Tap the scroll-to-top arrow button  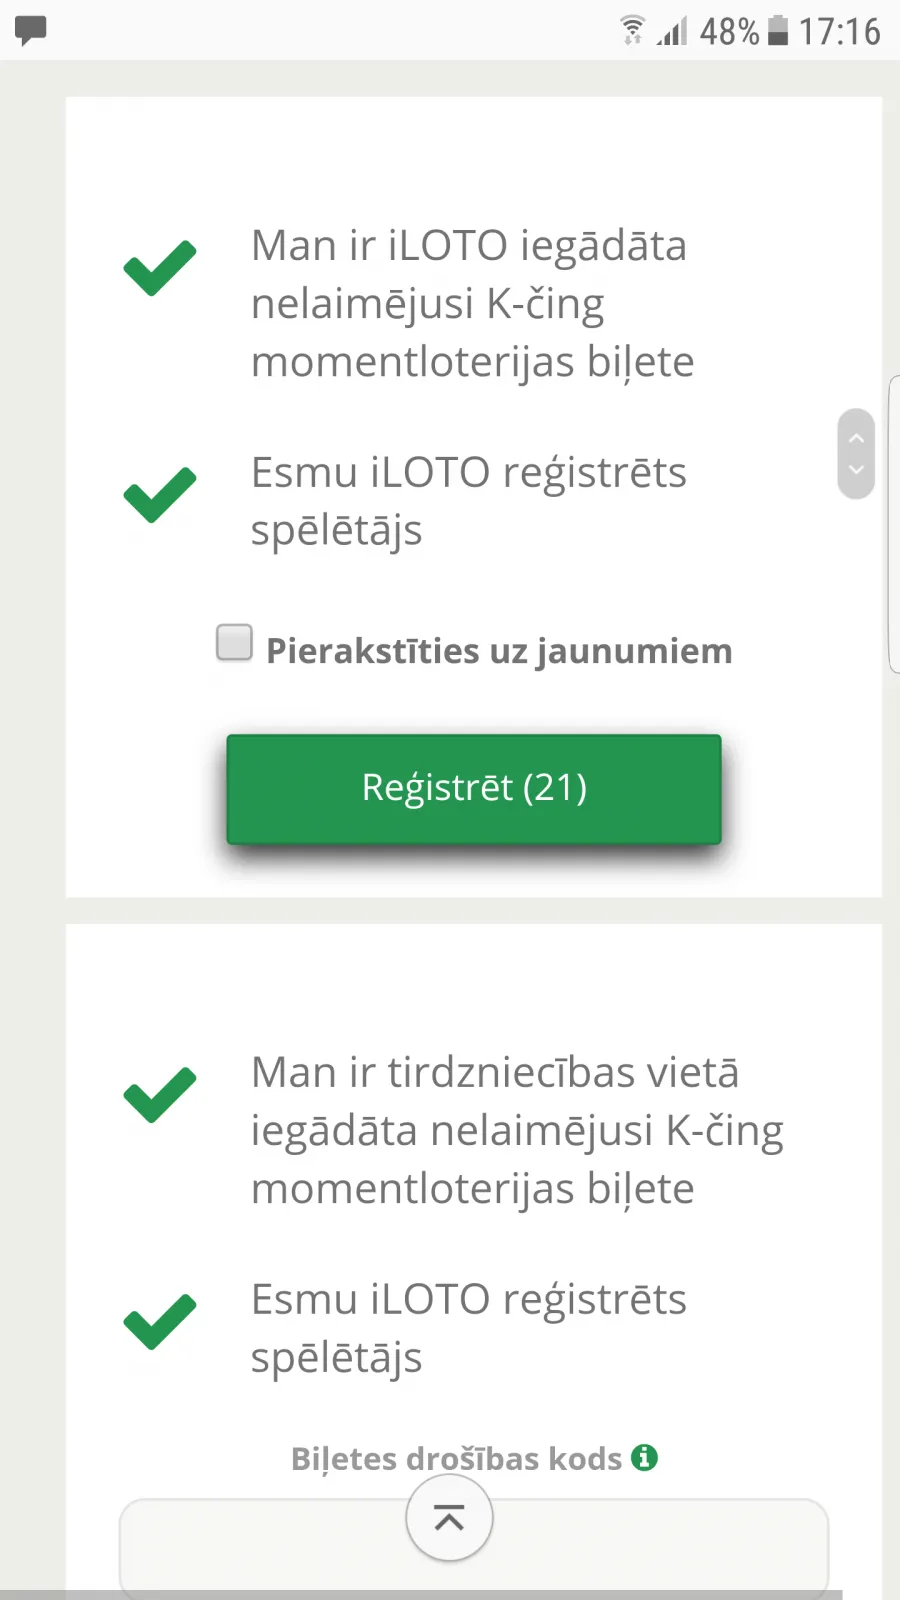point(449,1518)
